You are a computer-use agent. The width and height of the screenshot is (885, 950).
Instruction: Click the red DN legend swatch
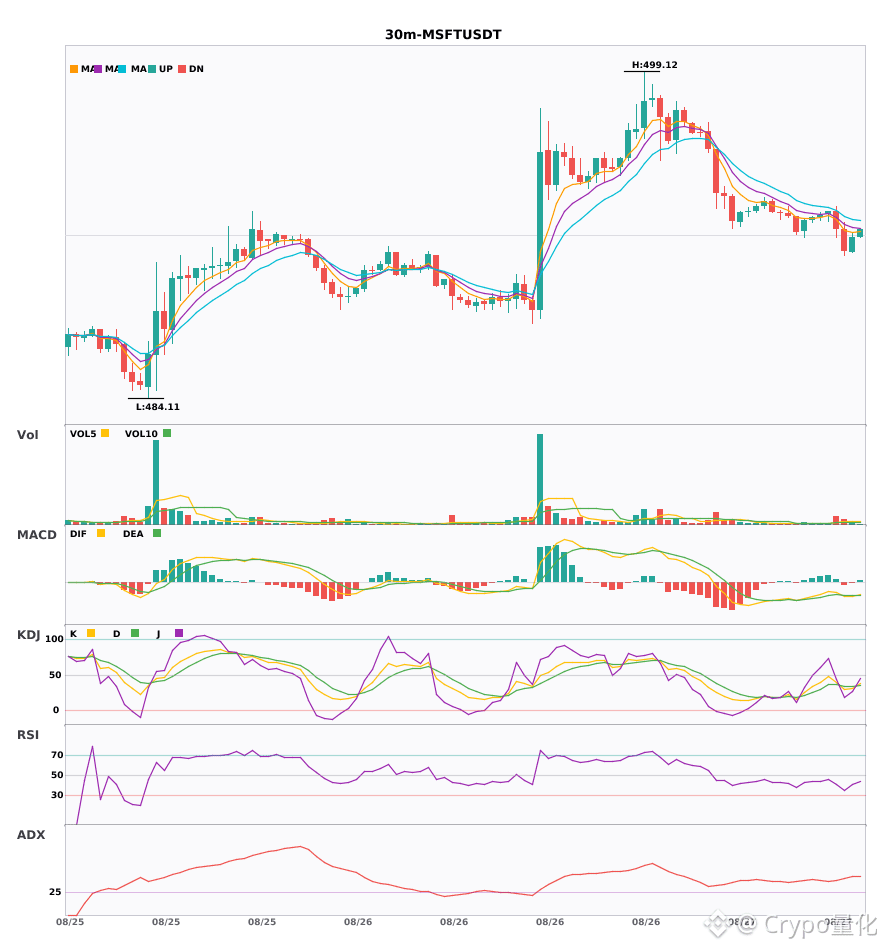point(182,69)
